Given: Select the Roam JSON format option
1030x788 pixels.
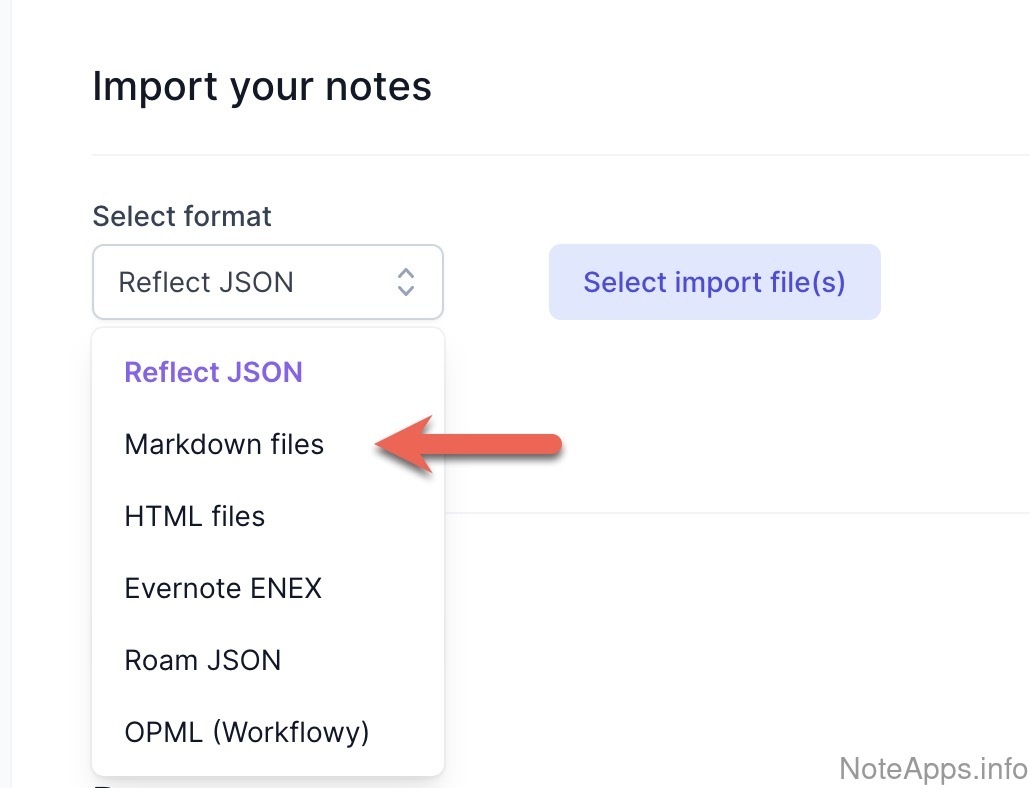Looking at the screenshot, I should [203, 660].
